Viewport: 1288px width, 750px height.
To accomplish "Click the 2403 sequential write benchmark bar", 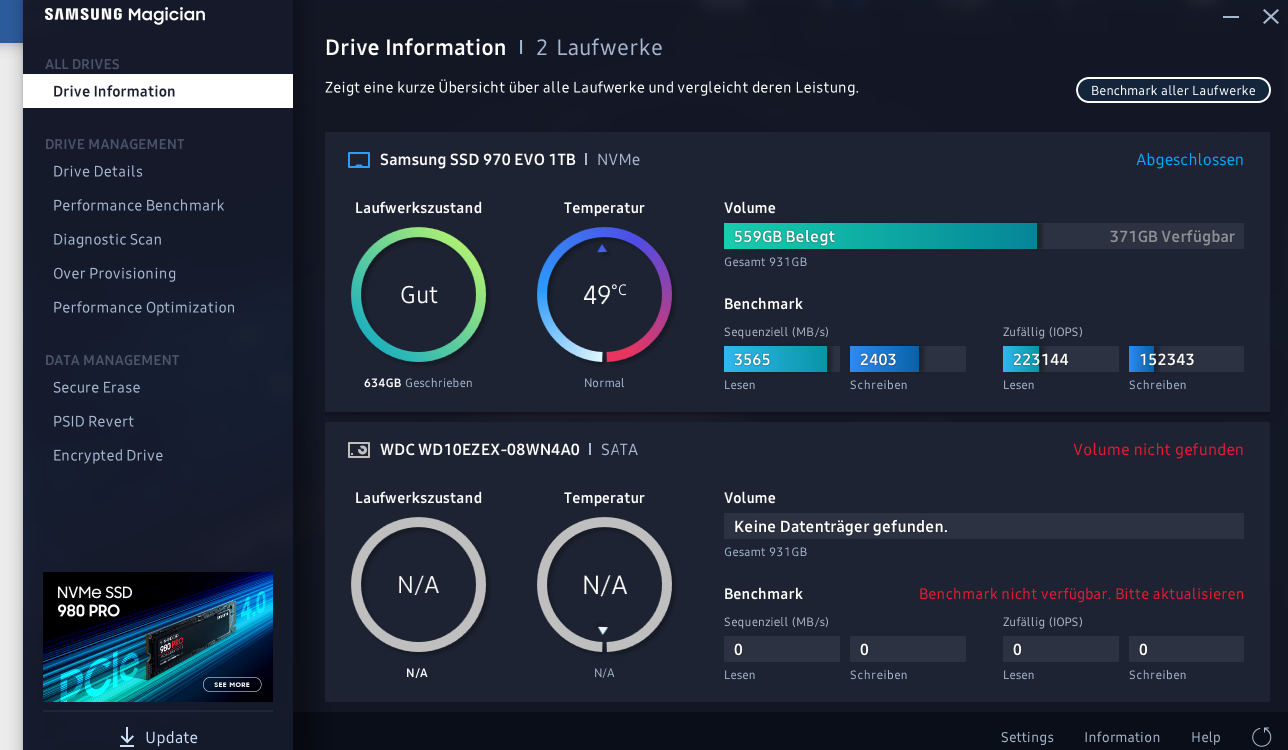I will point(908,359).
